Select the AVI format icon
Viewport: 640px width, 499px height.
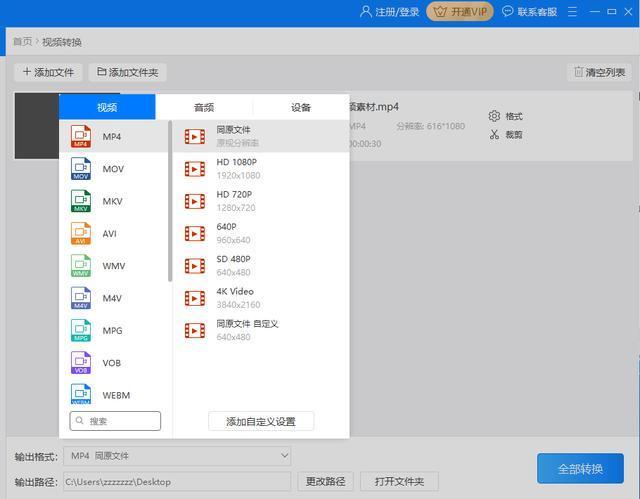click(81, 233)
